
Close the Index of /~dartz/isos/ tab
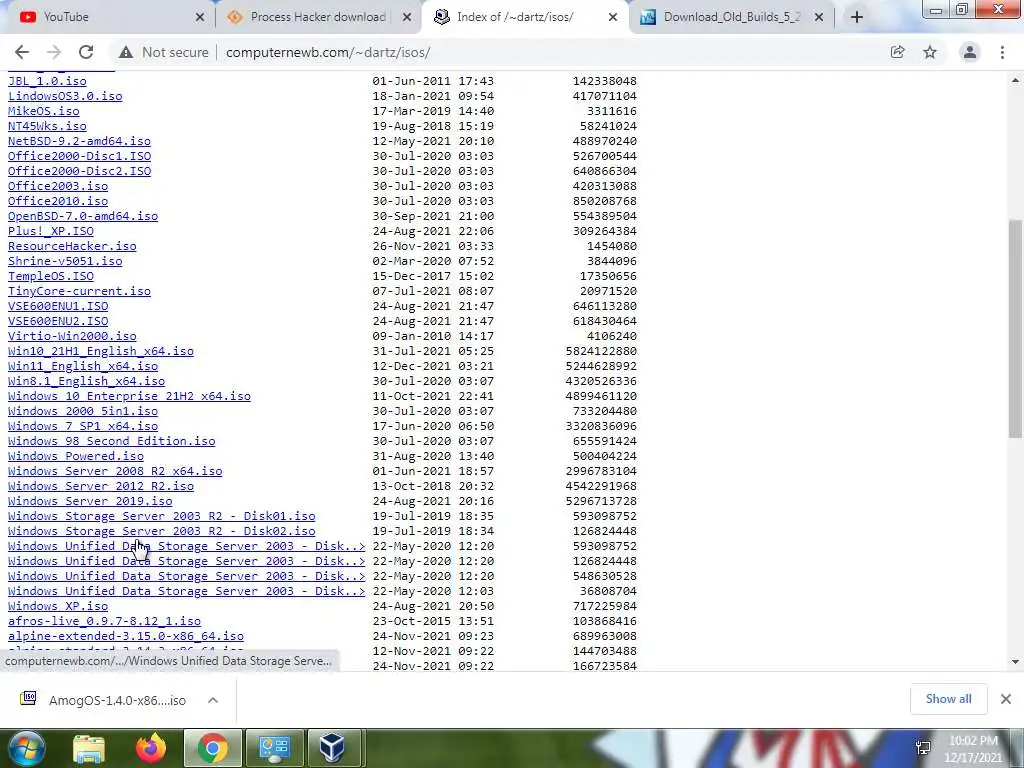[613, 17]
